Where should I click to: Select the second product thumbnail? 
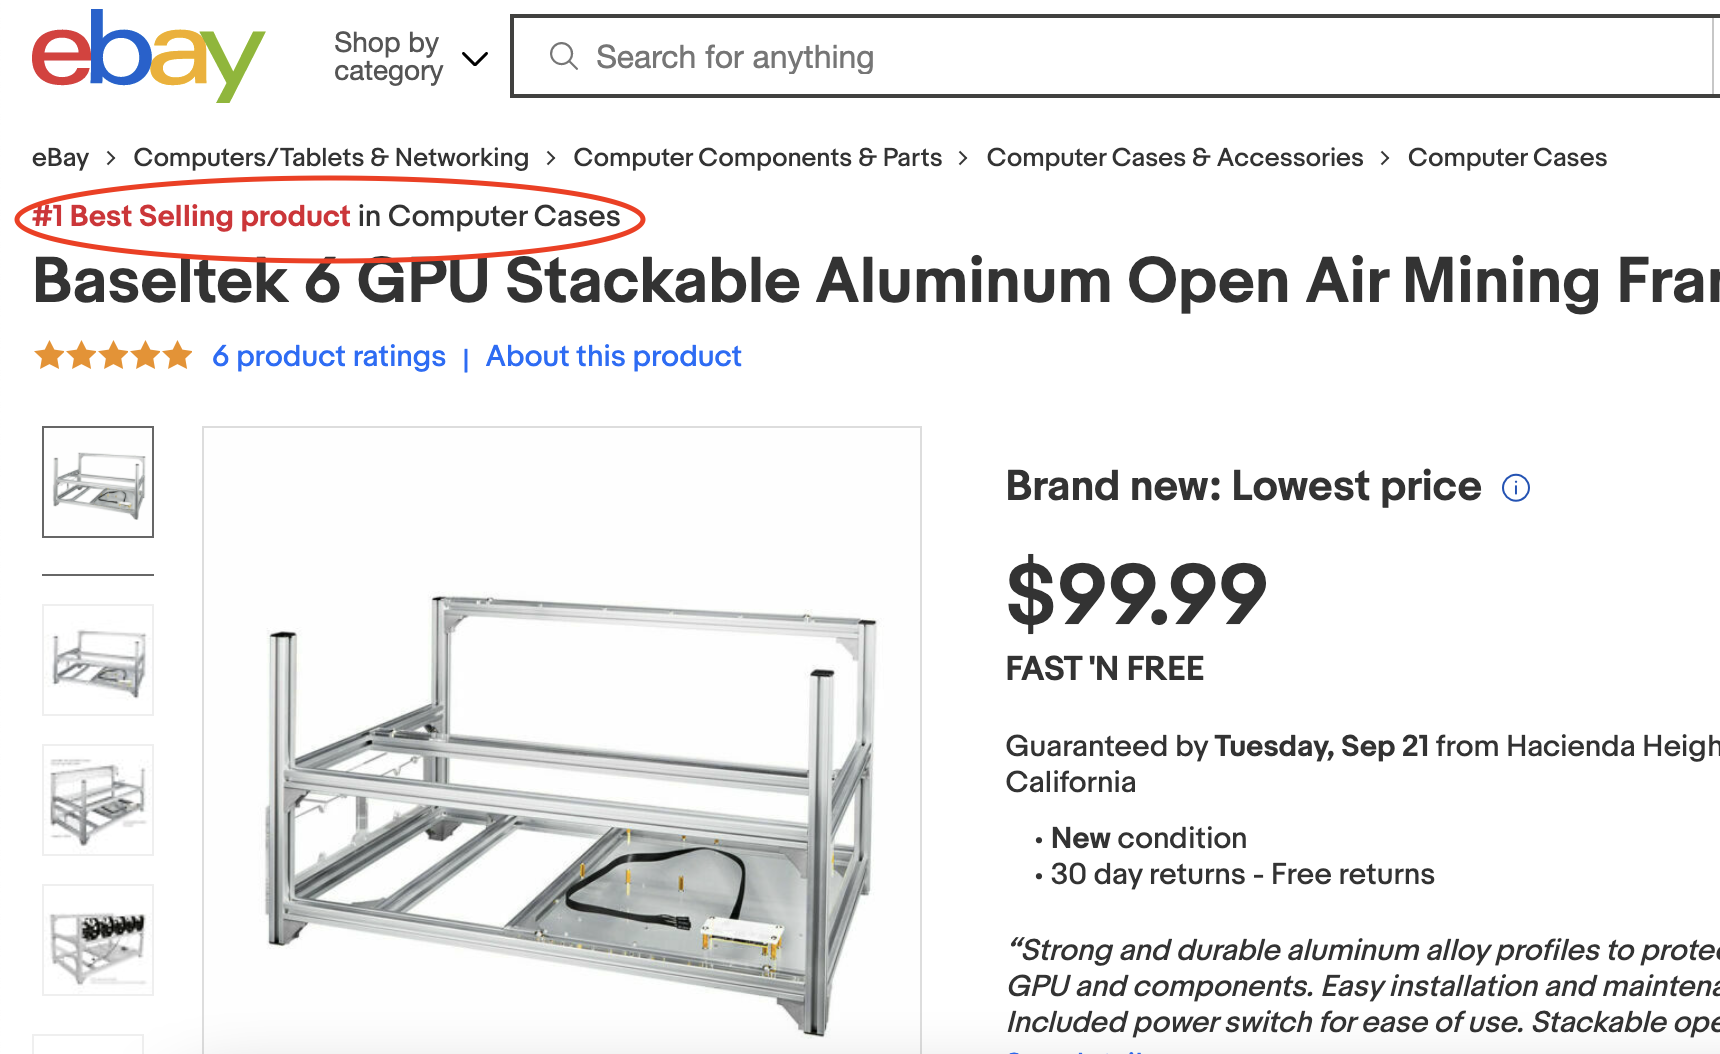pyautogui.click(x=98, y=660)
